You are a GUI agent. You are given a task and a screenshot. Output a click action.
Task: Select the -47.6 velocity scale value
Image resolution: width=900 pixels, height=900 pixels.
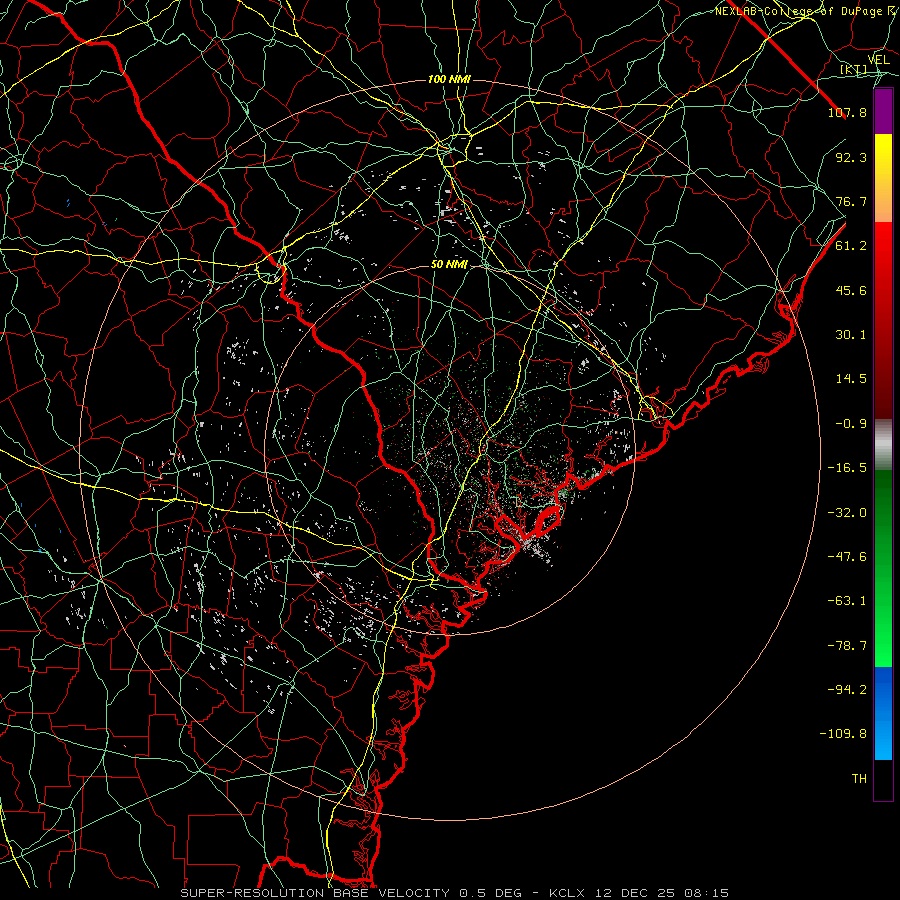point(847,557)
